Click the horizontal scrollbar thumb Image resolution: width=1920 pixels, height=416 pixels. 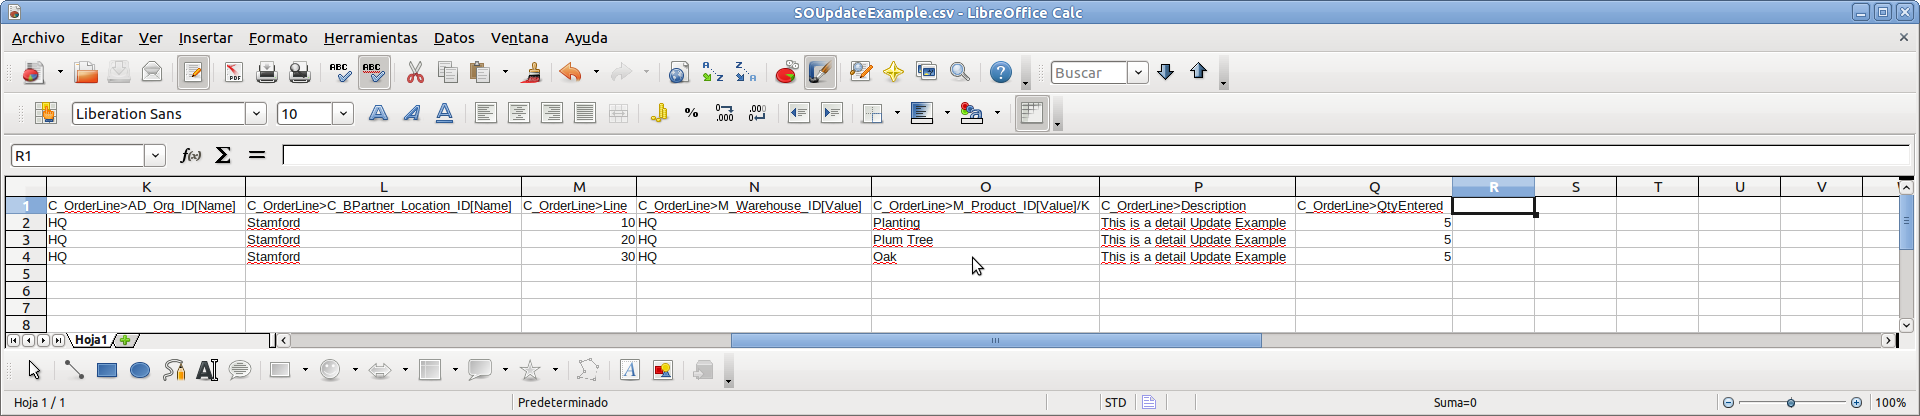996,340
